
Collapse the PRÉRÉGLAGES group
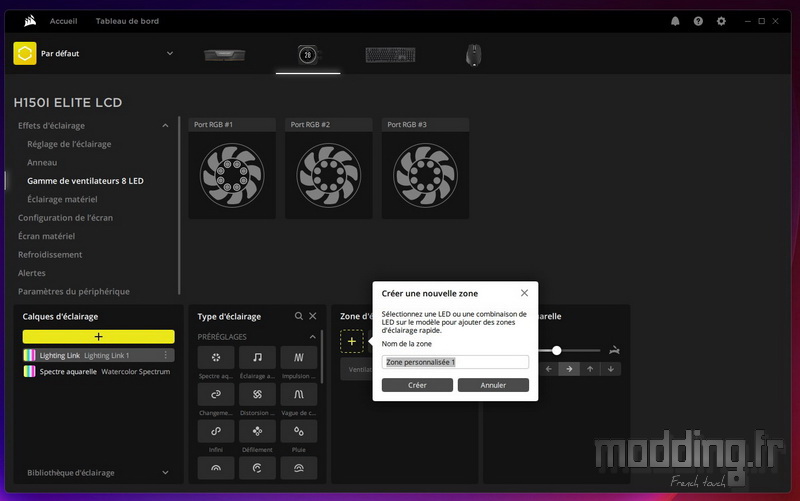pos(312,337)
